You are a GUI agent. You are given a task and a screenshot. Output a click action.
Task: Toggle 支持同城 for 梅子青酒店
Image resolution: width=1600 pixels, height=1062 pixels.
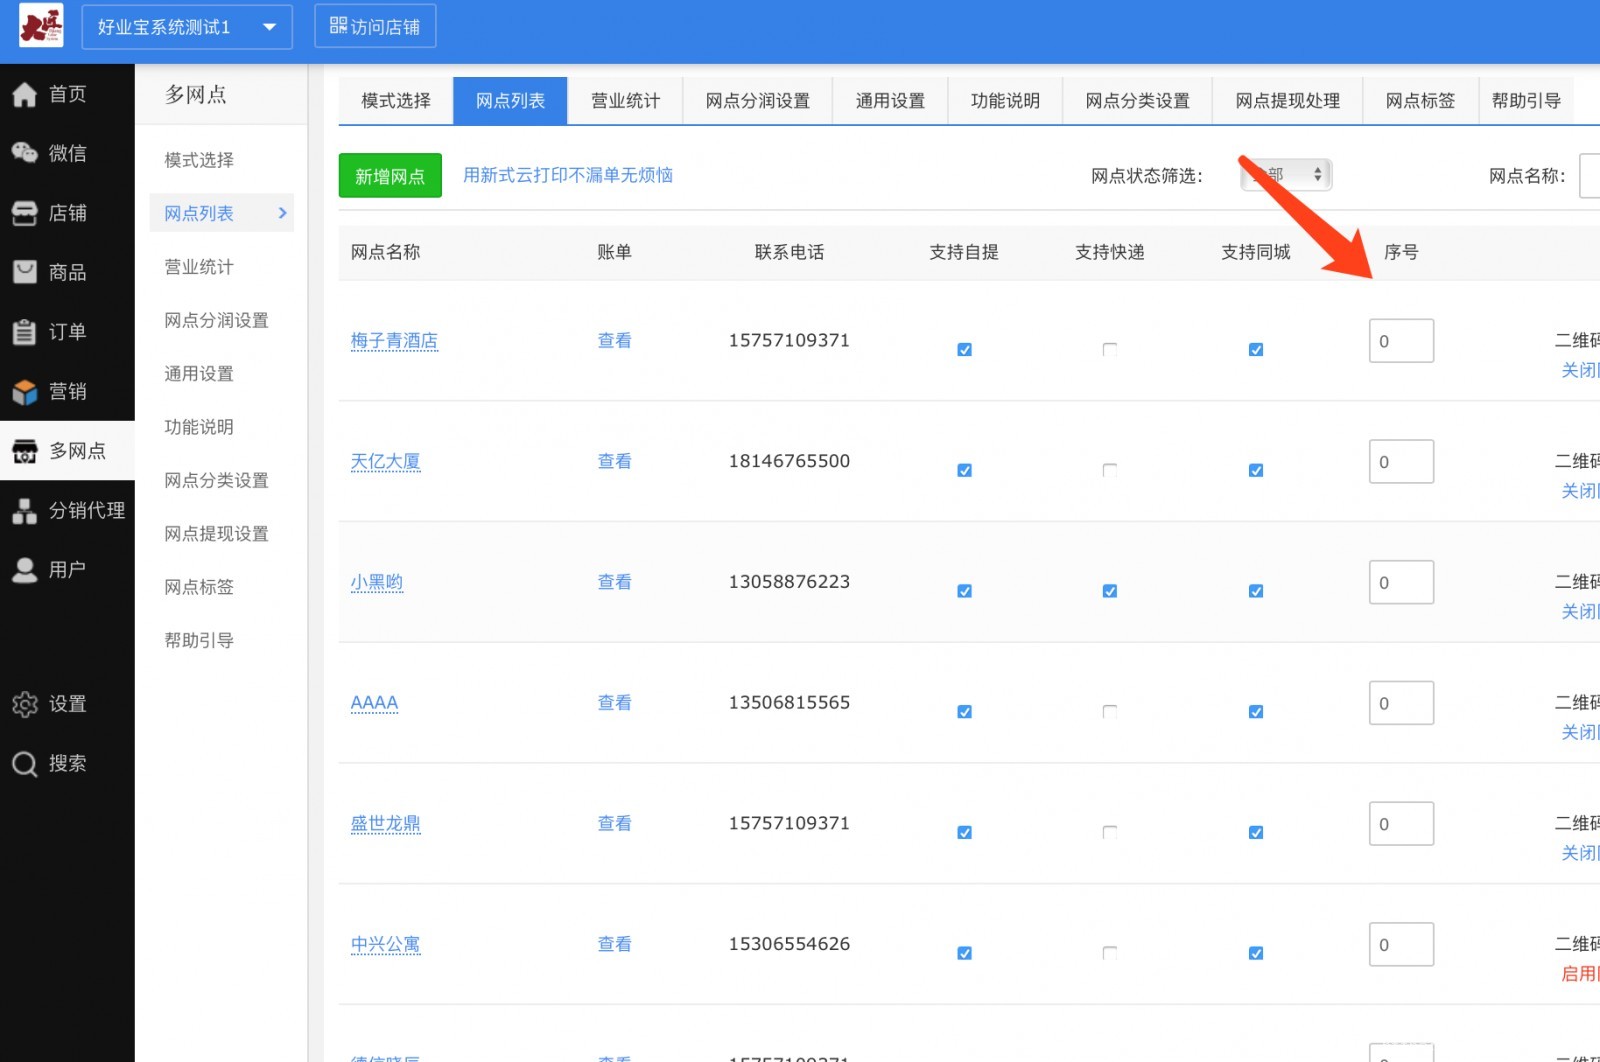1256,349
